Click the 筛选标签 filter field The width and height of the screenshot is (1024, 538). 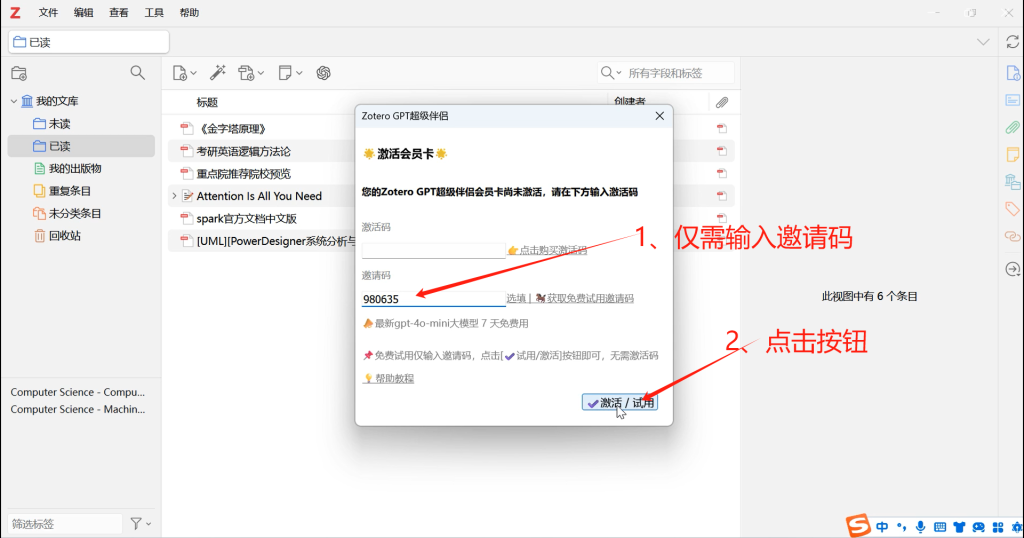pyautogui.click(x=65, y=524)
